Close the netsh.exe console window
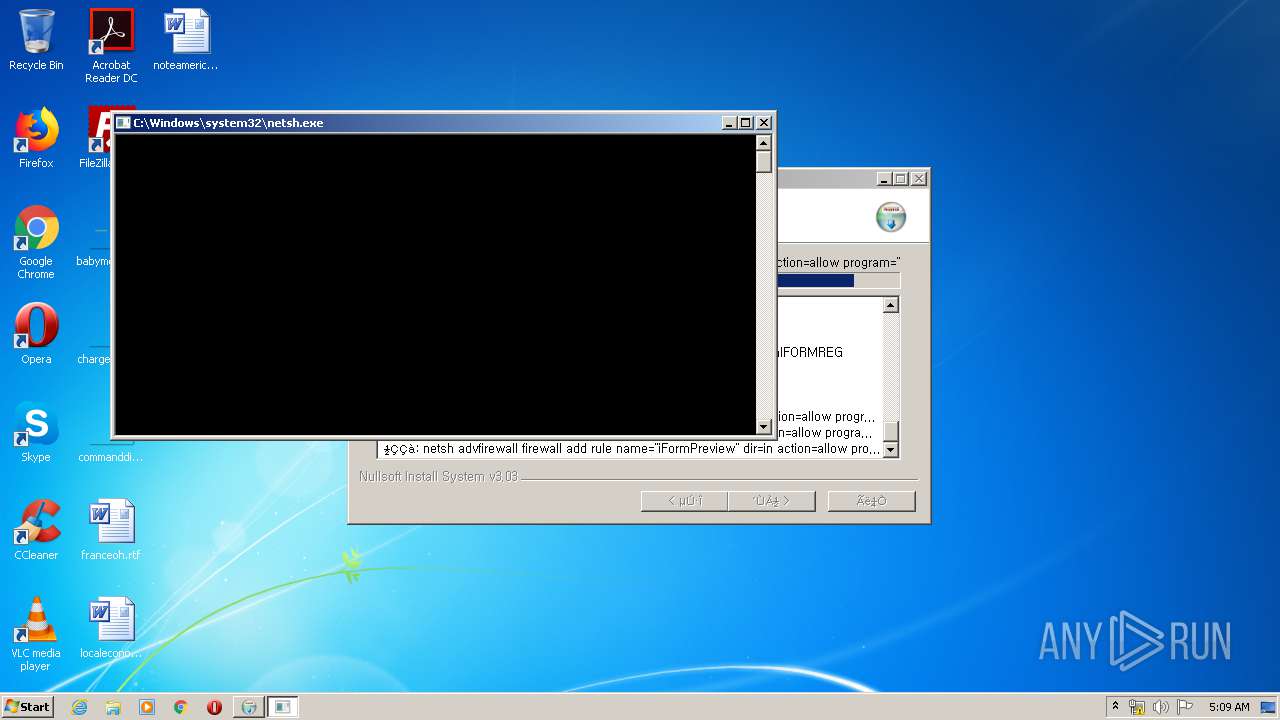Viewport: 1280px width, 720px height. (x=764, y=123)
